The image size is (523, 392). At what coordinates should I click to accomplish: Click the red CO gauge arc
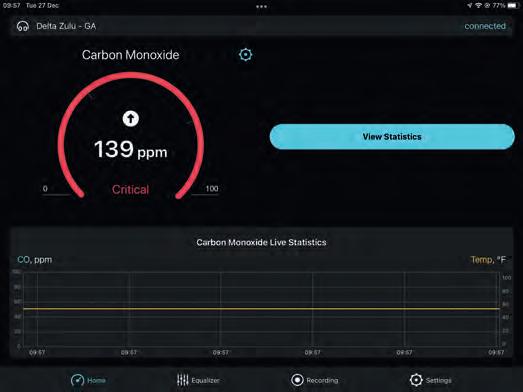(x=130, y=75)
